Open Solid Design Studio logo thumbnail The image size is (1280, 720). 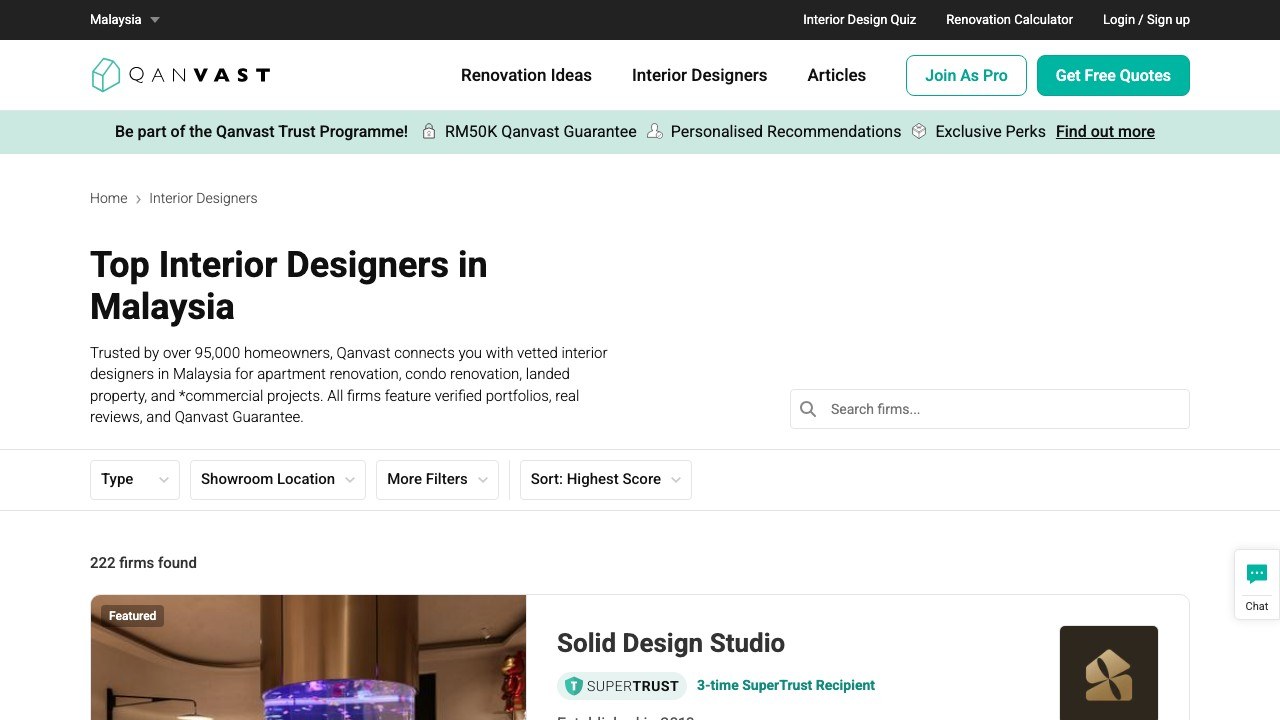coord(1109,673)
